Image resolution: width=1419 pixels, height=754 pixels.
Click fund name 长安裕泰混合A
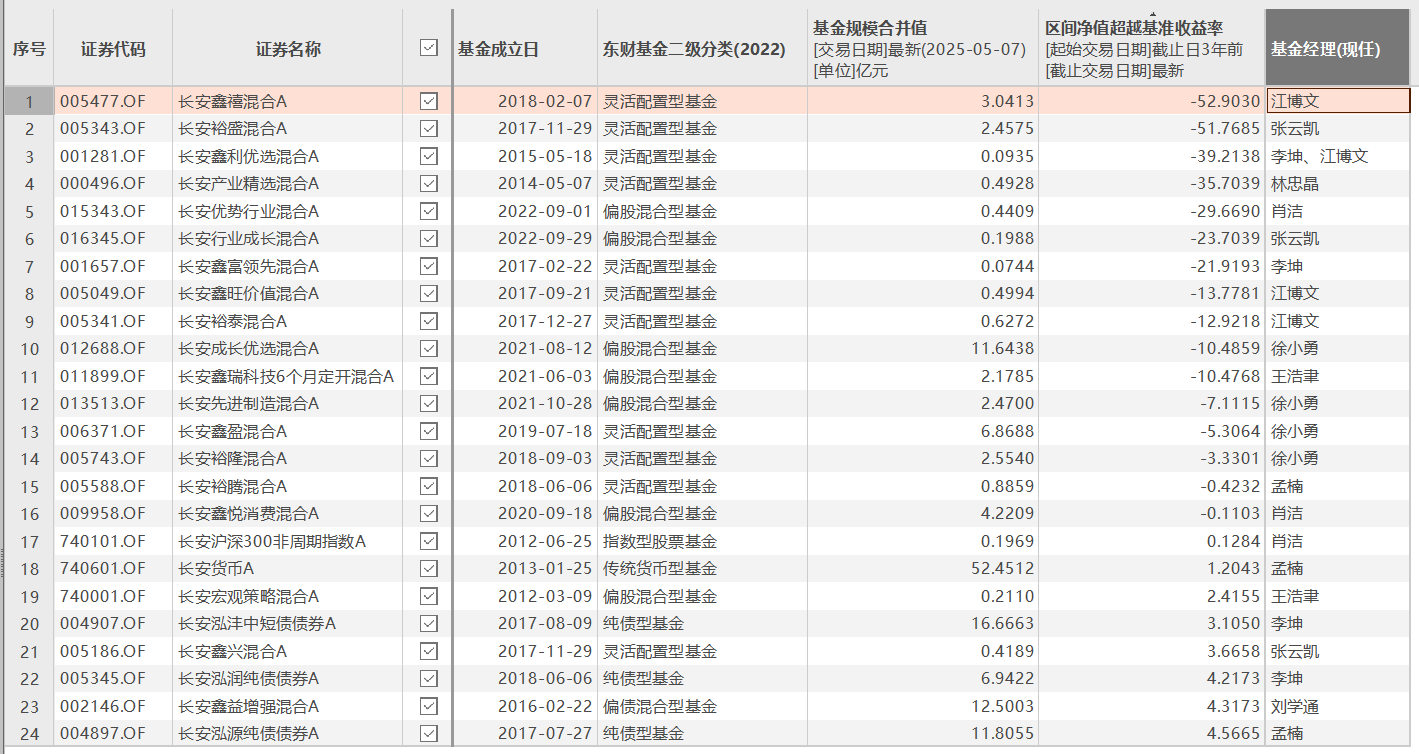tap(233, 321)
